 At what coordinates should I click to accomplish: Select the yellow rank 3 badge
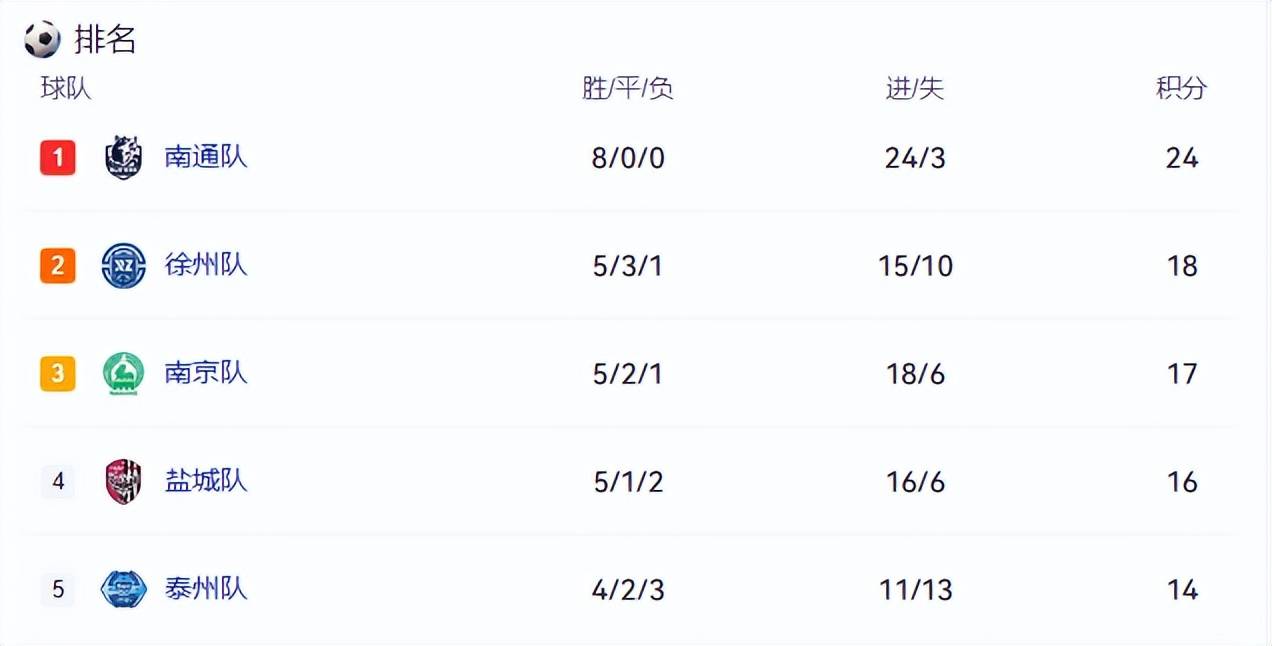[58, 373]
